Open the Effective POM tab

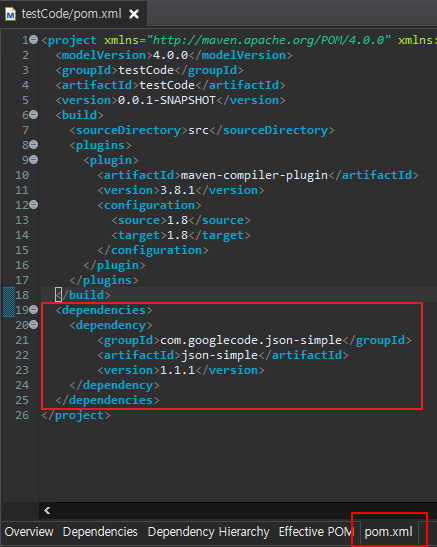[316, 532]
